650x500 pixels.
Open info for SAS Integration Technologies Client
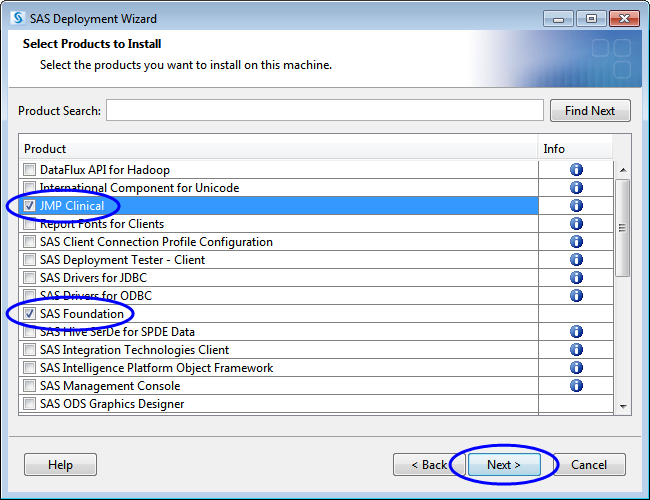pos(576,350)
